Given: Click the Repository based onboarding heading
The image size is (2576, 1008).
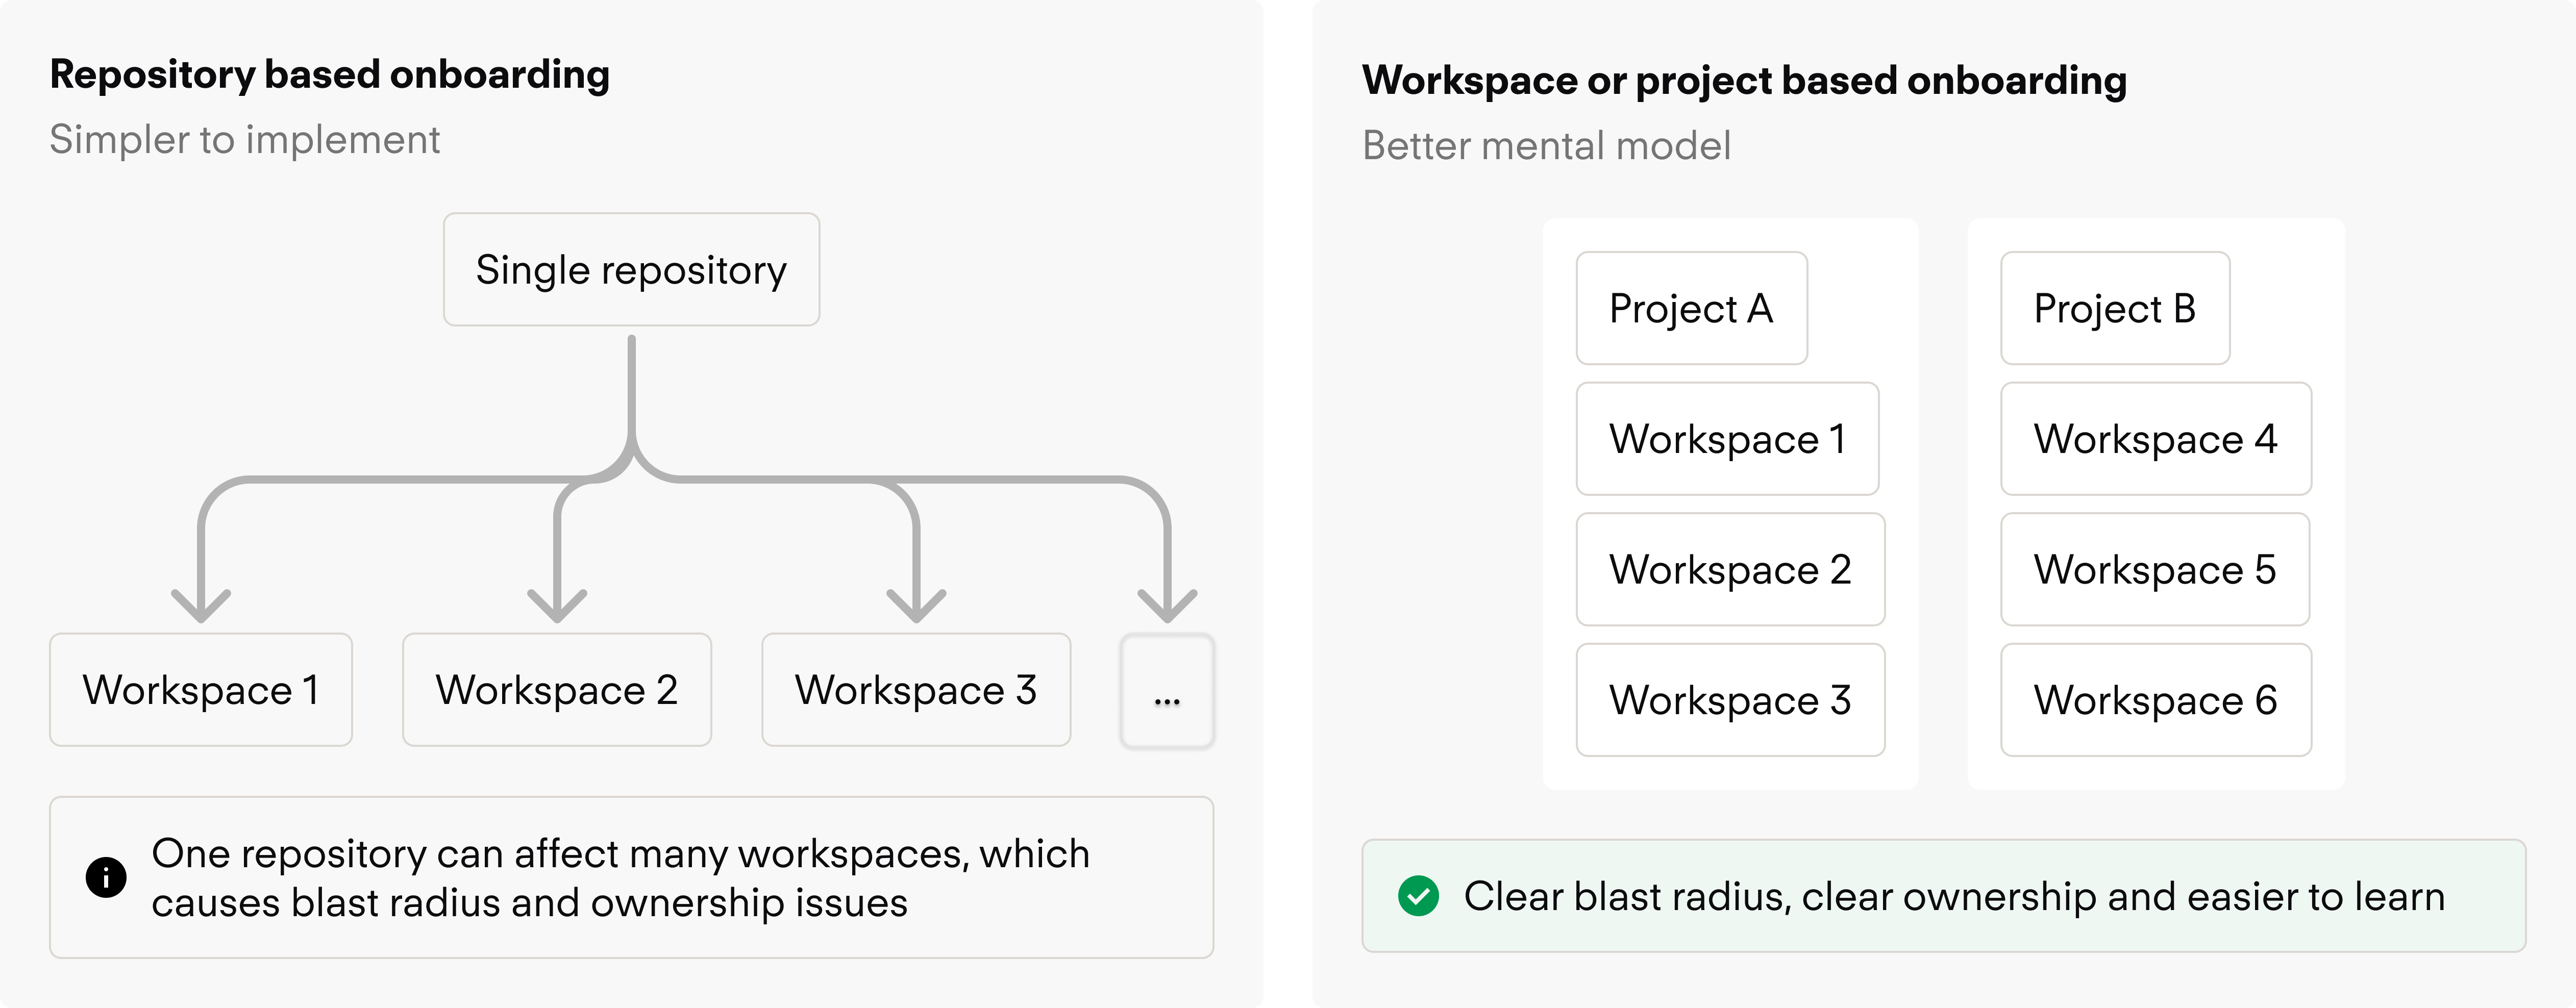Looking at the screenshot, I should click(x=330, y=75).
